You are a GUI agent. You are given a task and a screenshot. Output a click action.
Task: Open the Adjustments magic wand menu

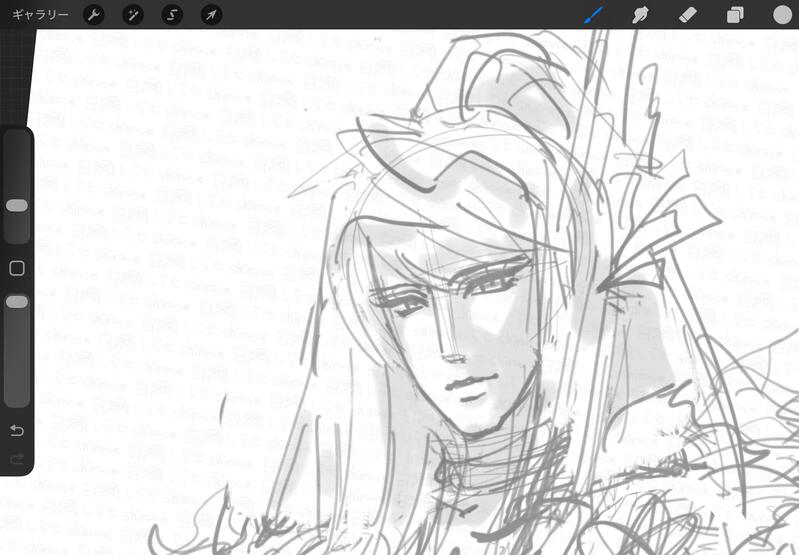pyautogui.click(x=133, y=15)
